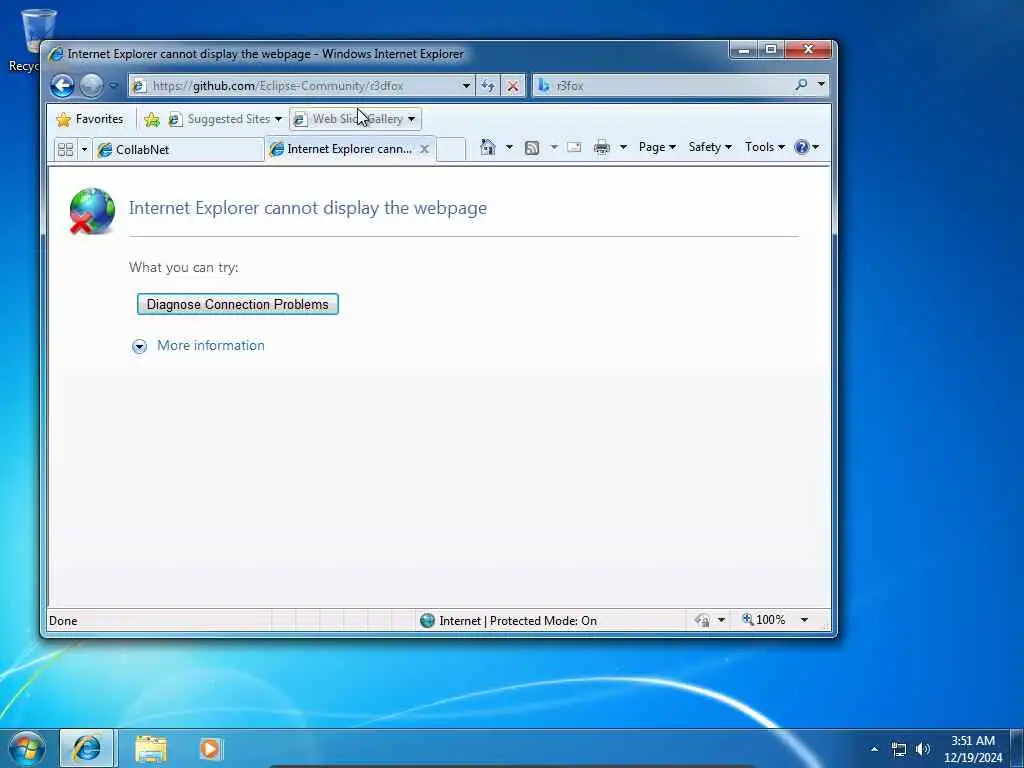Screen dimensions: 1024x768
Task: Show hidden system tray icons arrow
Action: coord(874,749)
